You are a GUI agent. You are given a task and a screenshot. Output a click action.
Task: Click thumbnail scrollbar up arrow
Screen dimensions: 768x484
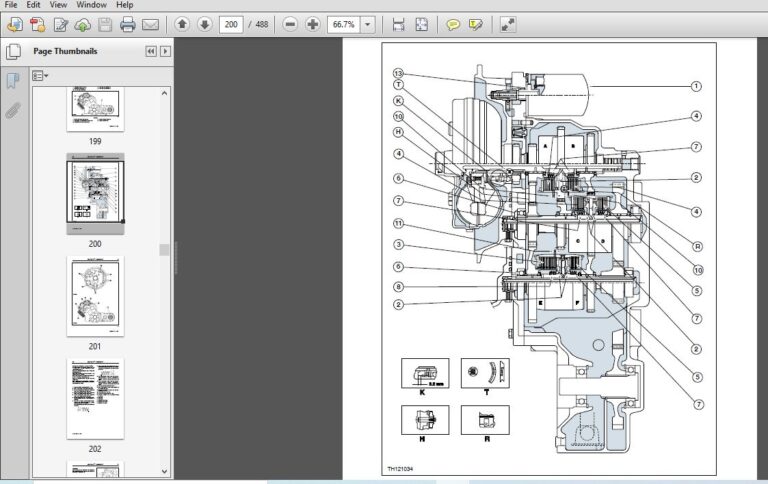[165, 93]
